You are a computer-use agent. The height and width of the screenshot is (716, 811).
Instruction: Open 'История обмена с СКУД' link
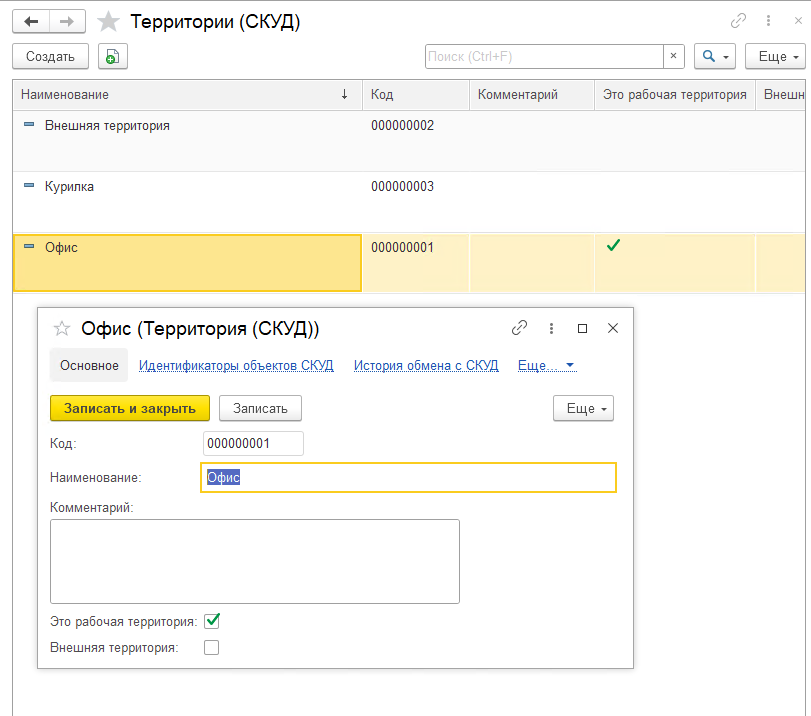426,366
